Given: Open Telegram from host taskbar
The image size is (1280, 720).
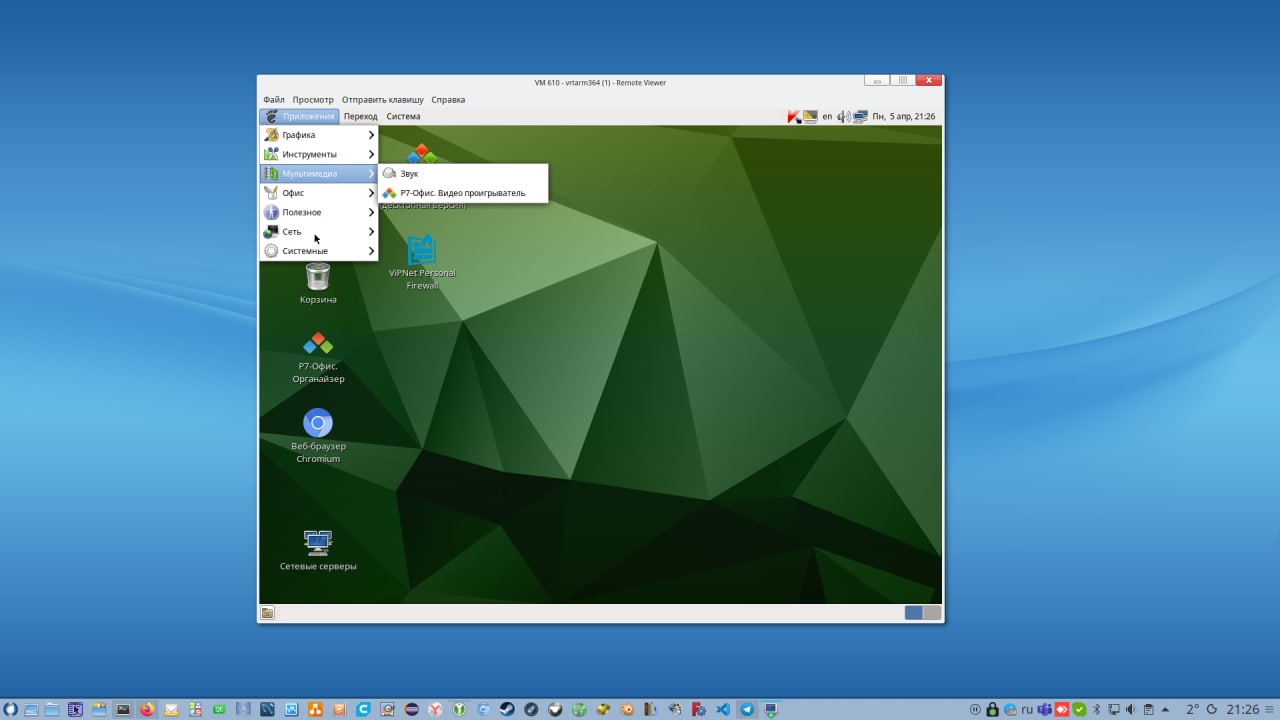Looking at the screenshot, I should 747,709.
